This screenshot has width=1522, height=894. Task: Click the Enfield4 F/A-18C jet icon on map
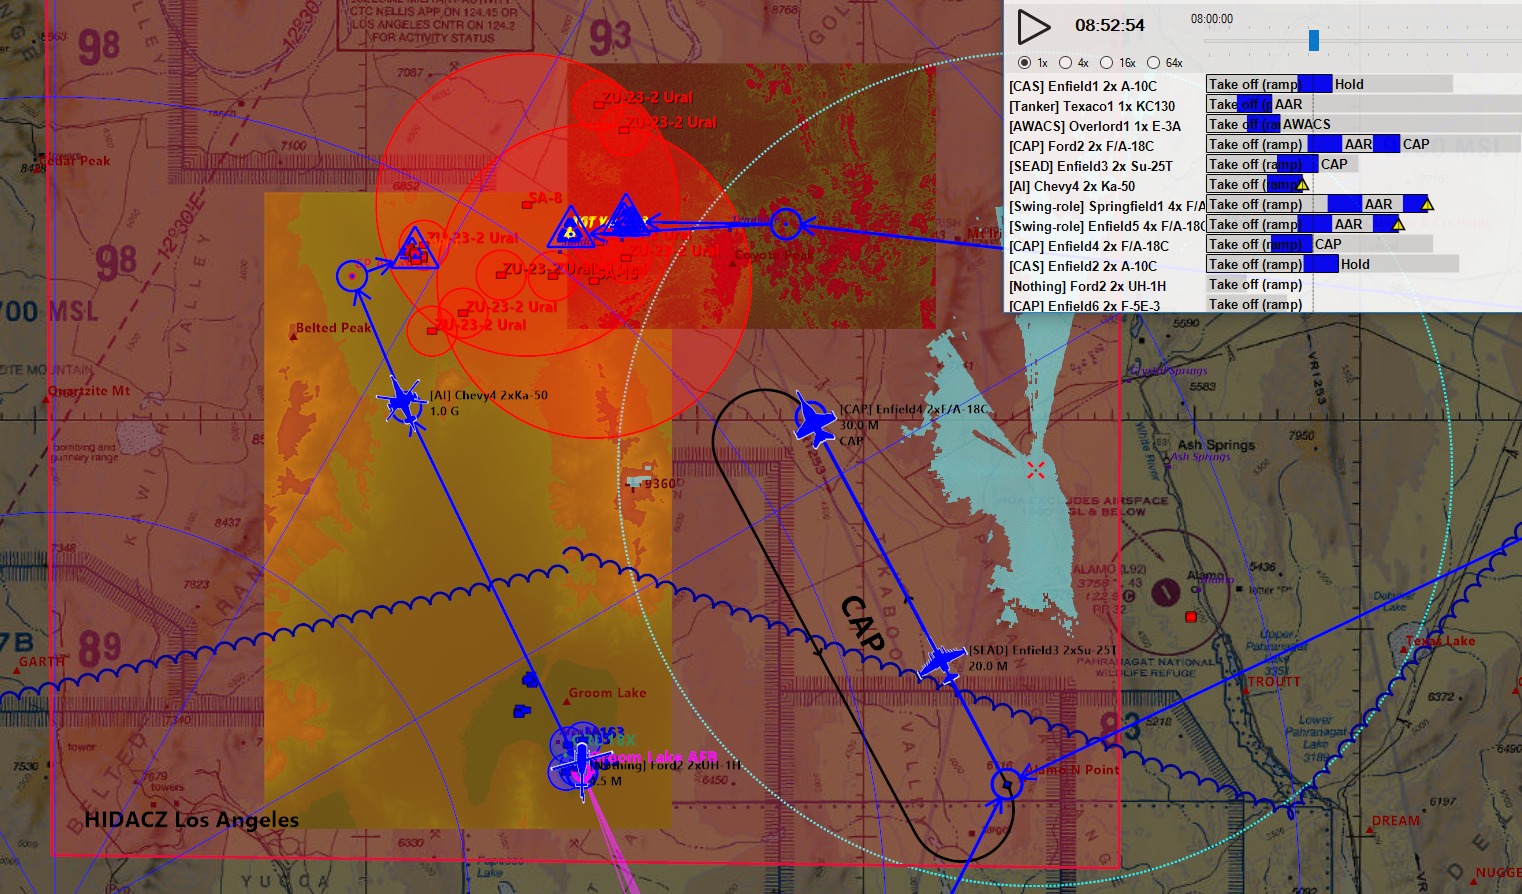coord(814,420)
